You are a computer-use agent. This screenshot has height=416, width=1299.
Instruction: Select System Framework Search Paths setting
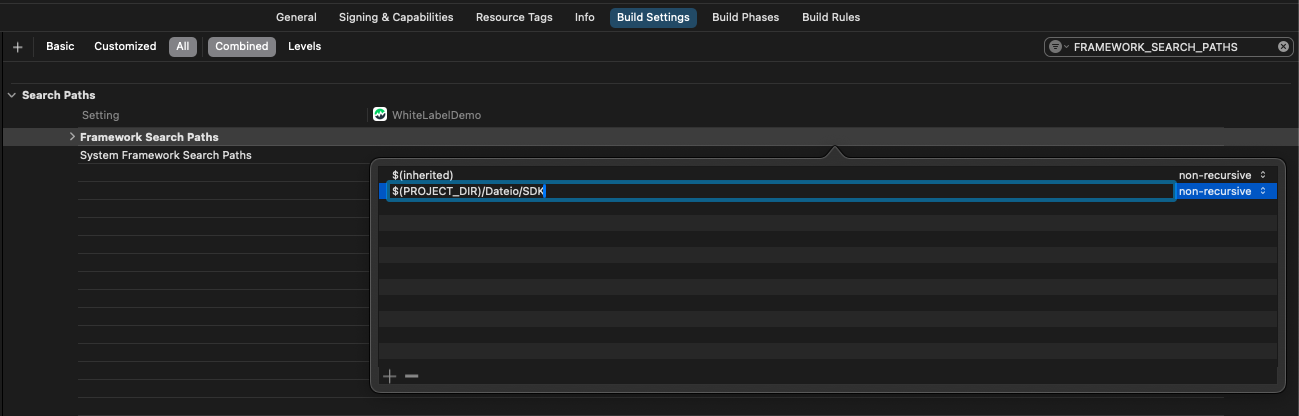[166, 155]
